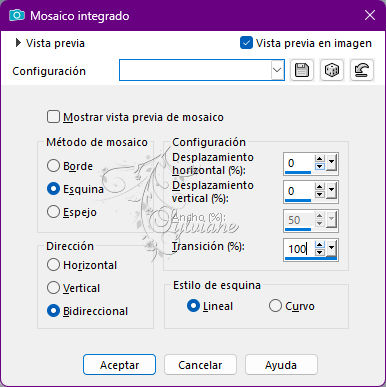Click the save preset floppy disk icon
This screenshot has width=386, height=387.
(302, 70)
